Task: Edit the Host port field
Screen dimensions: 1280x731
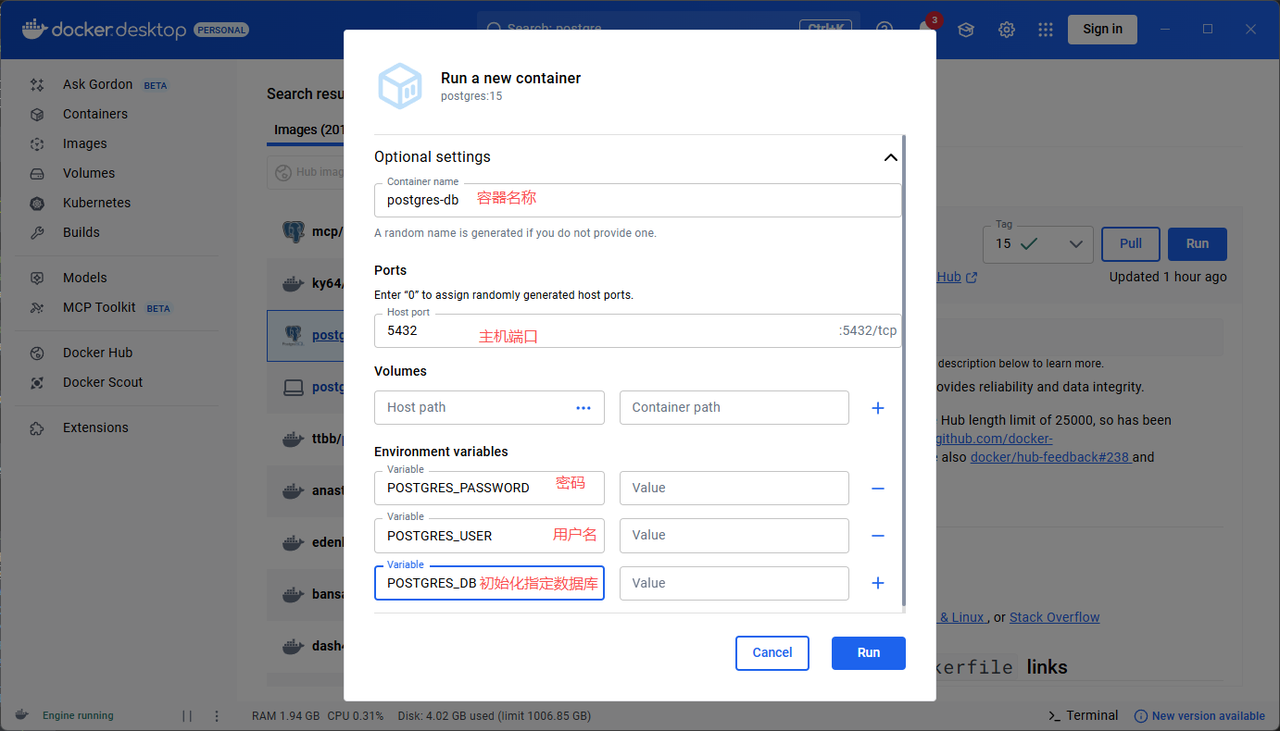Action: (x=638, y=330)
